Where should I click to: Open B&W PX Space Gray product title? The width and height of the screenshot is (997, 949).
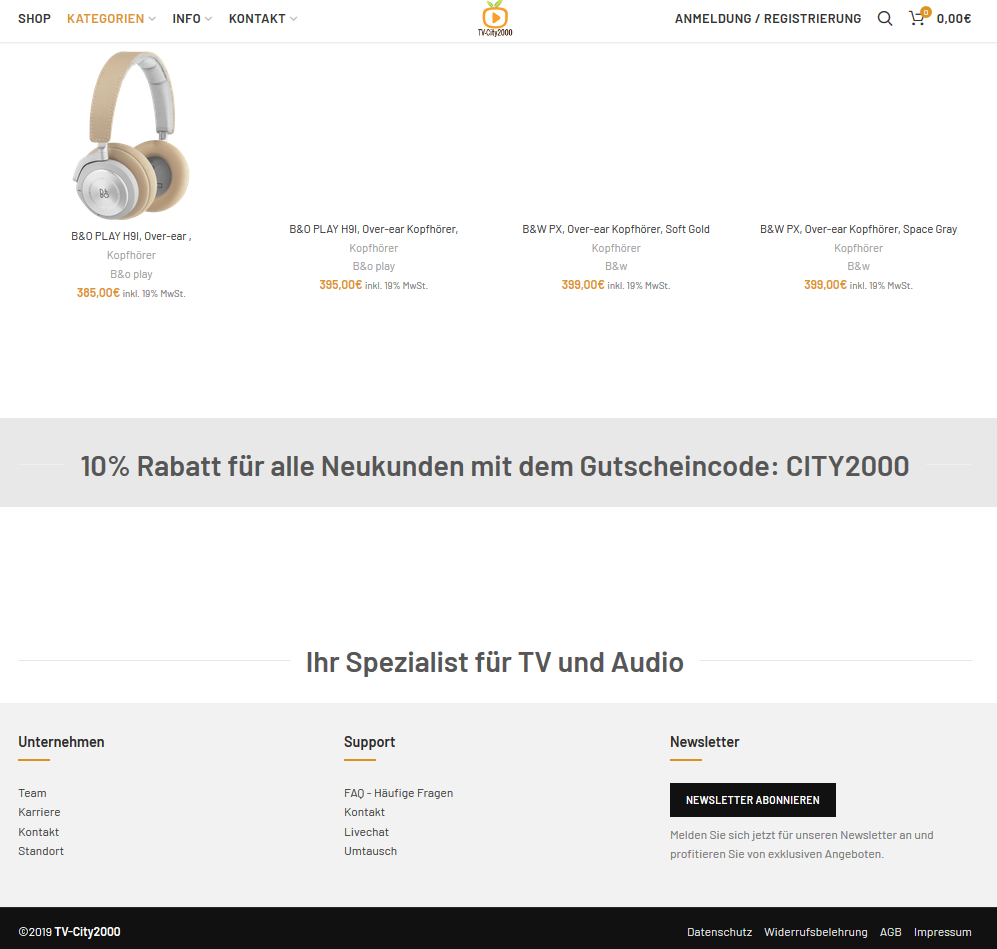coord(858,229)
